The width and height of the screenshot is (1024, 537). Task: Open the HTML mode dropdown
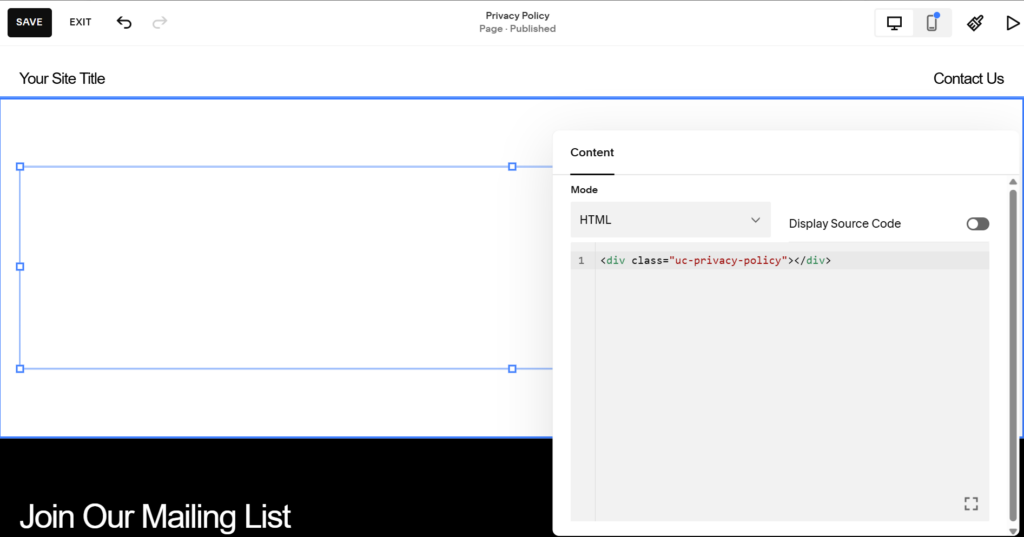click(x=670, y=220)
